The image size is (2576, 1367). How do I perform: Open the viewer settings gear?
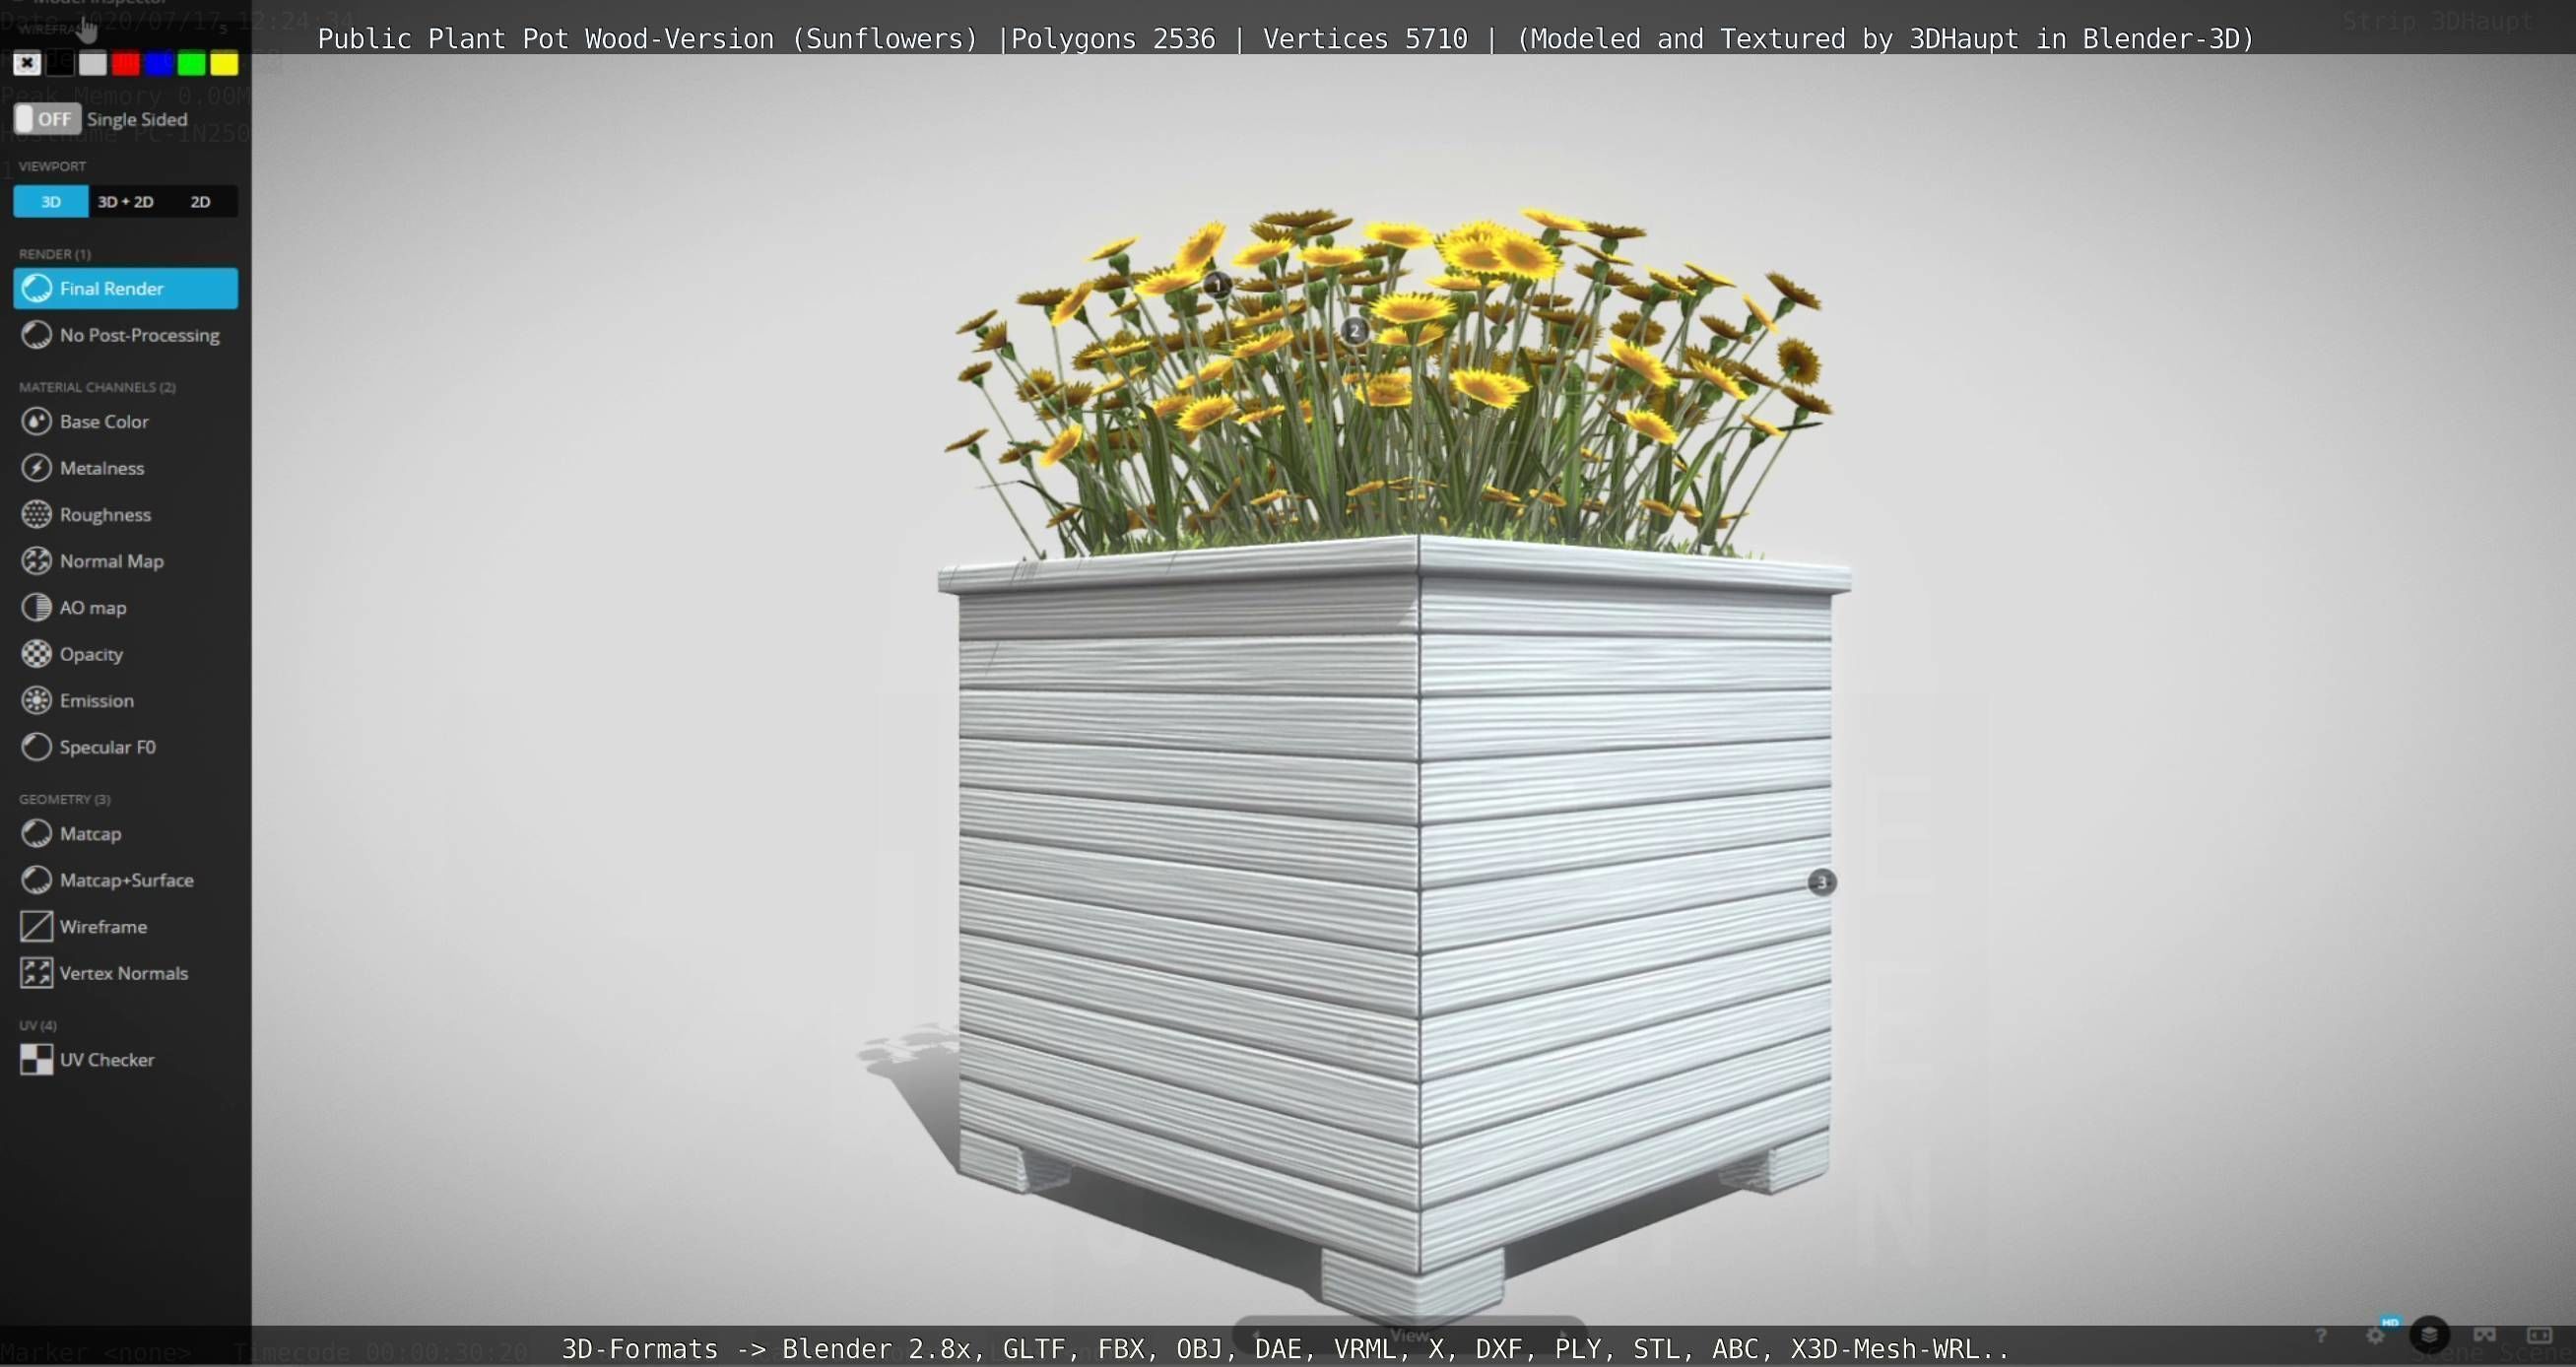(2375, 1335)
